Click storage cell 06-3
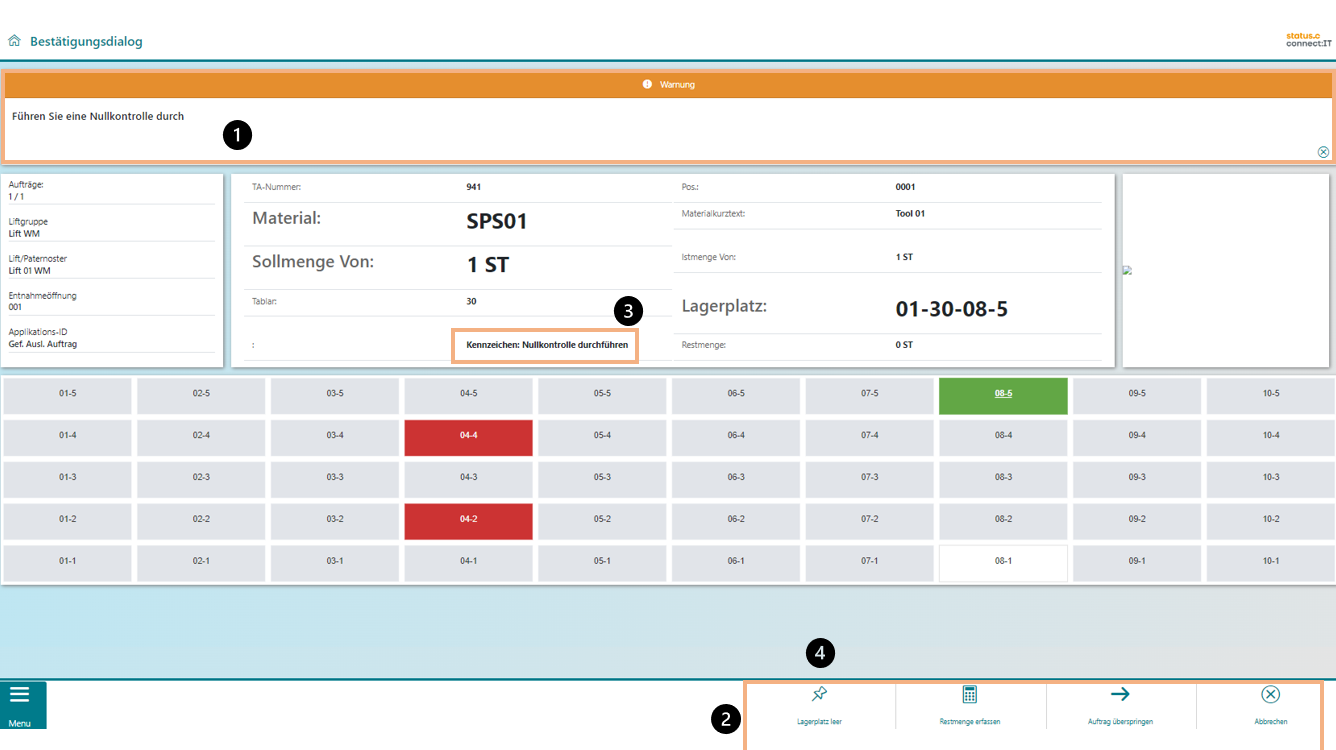This screenshot has height=750, width=1336. click(735, 478)
